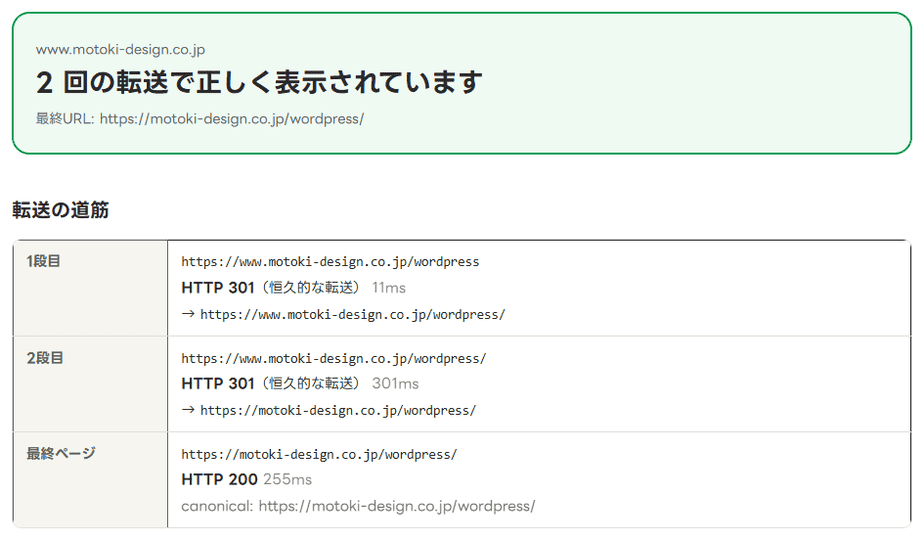Click the 最終ページ row label

click(61, 453)
